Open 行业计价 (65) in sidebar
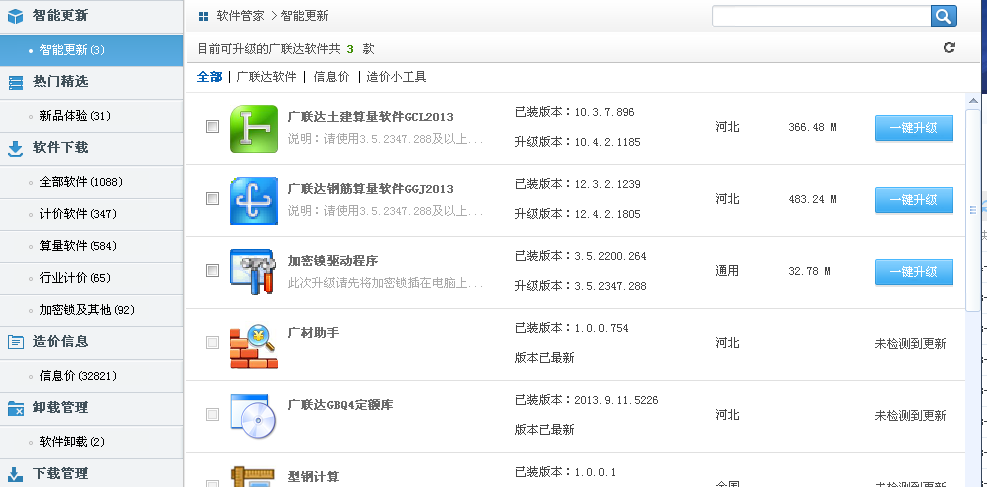 tap(92, 278)
